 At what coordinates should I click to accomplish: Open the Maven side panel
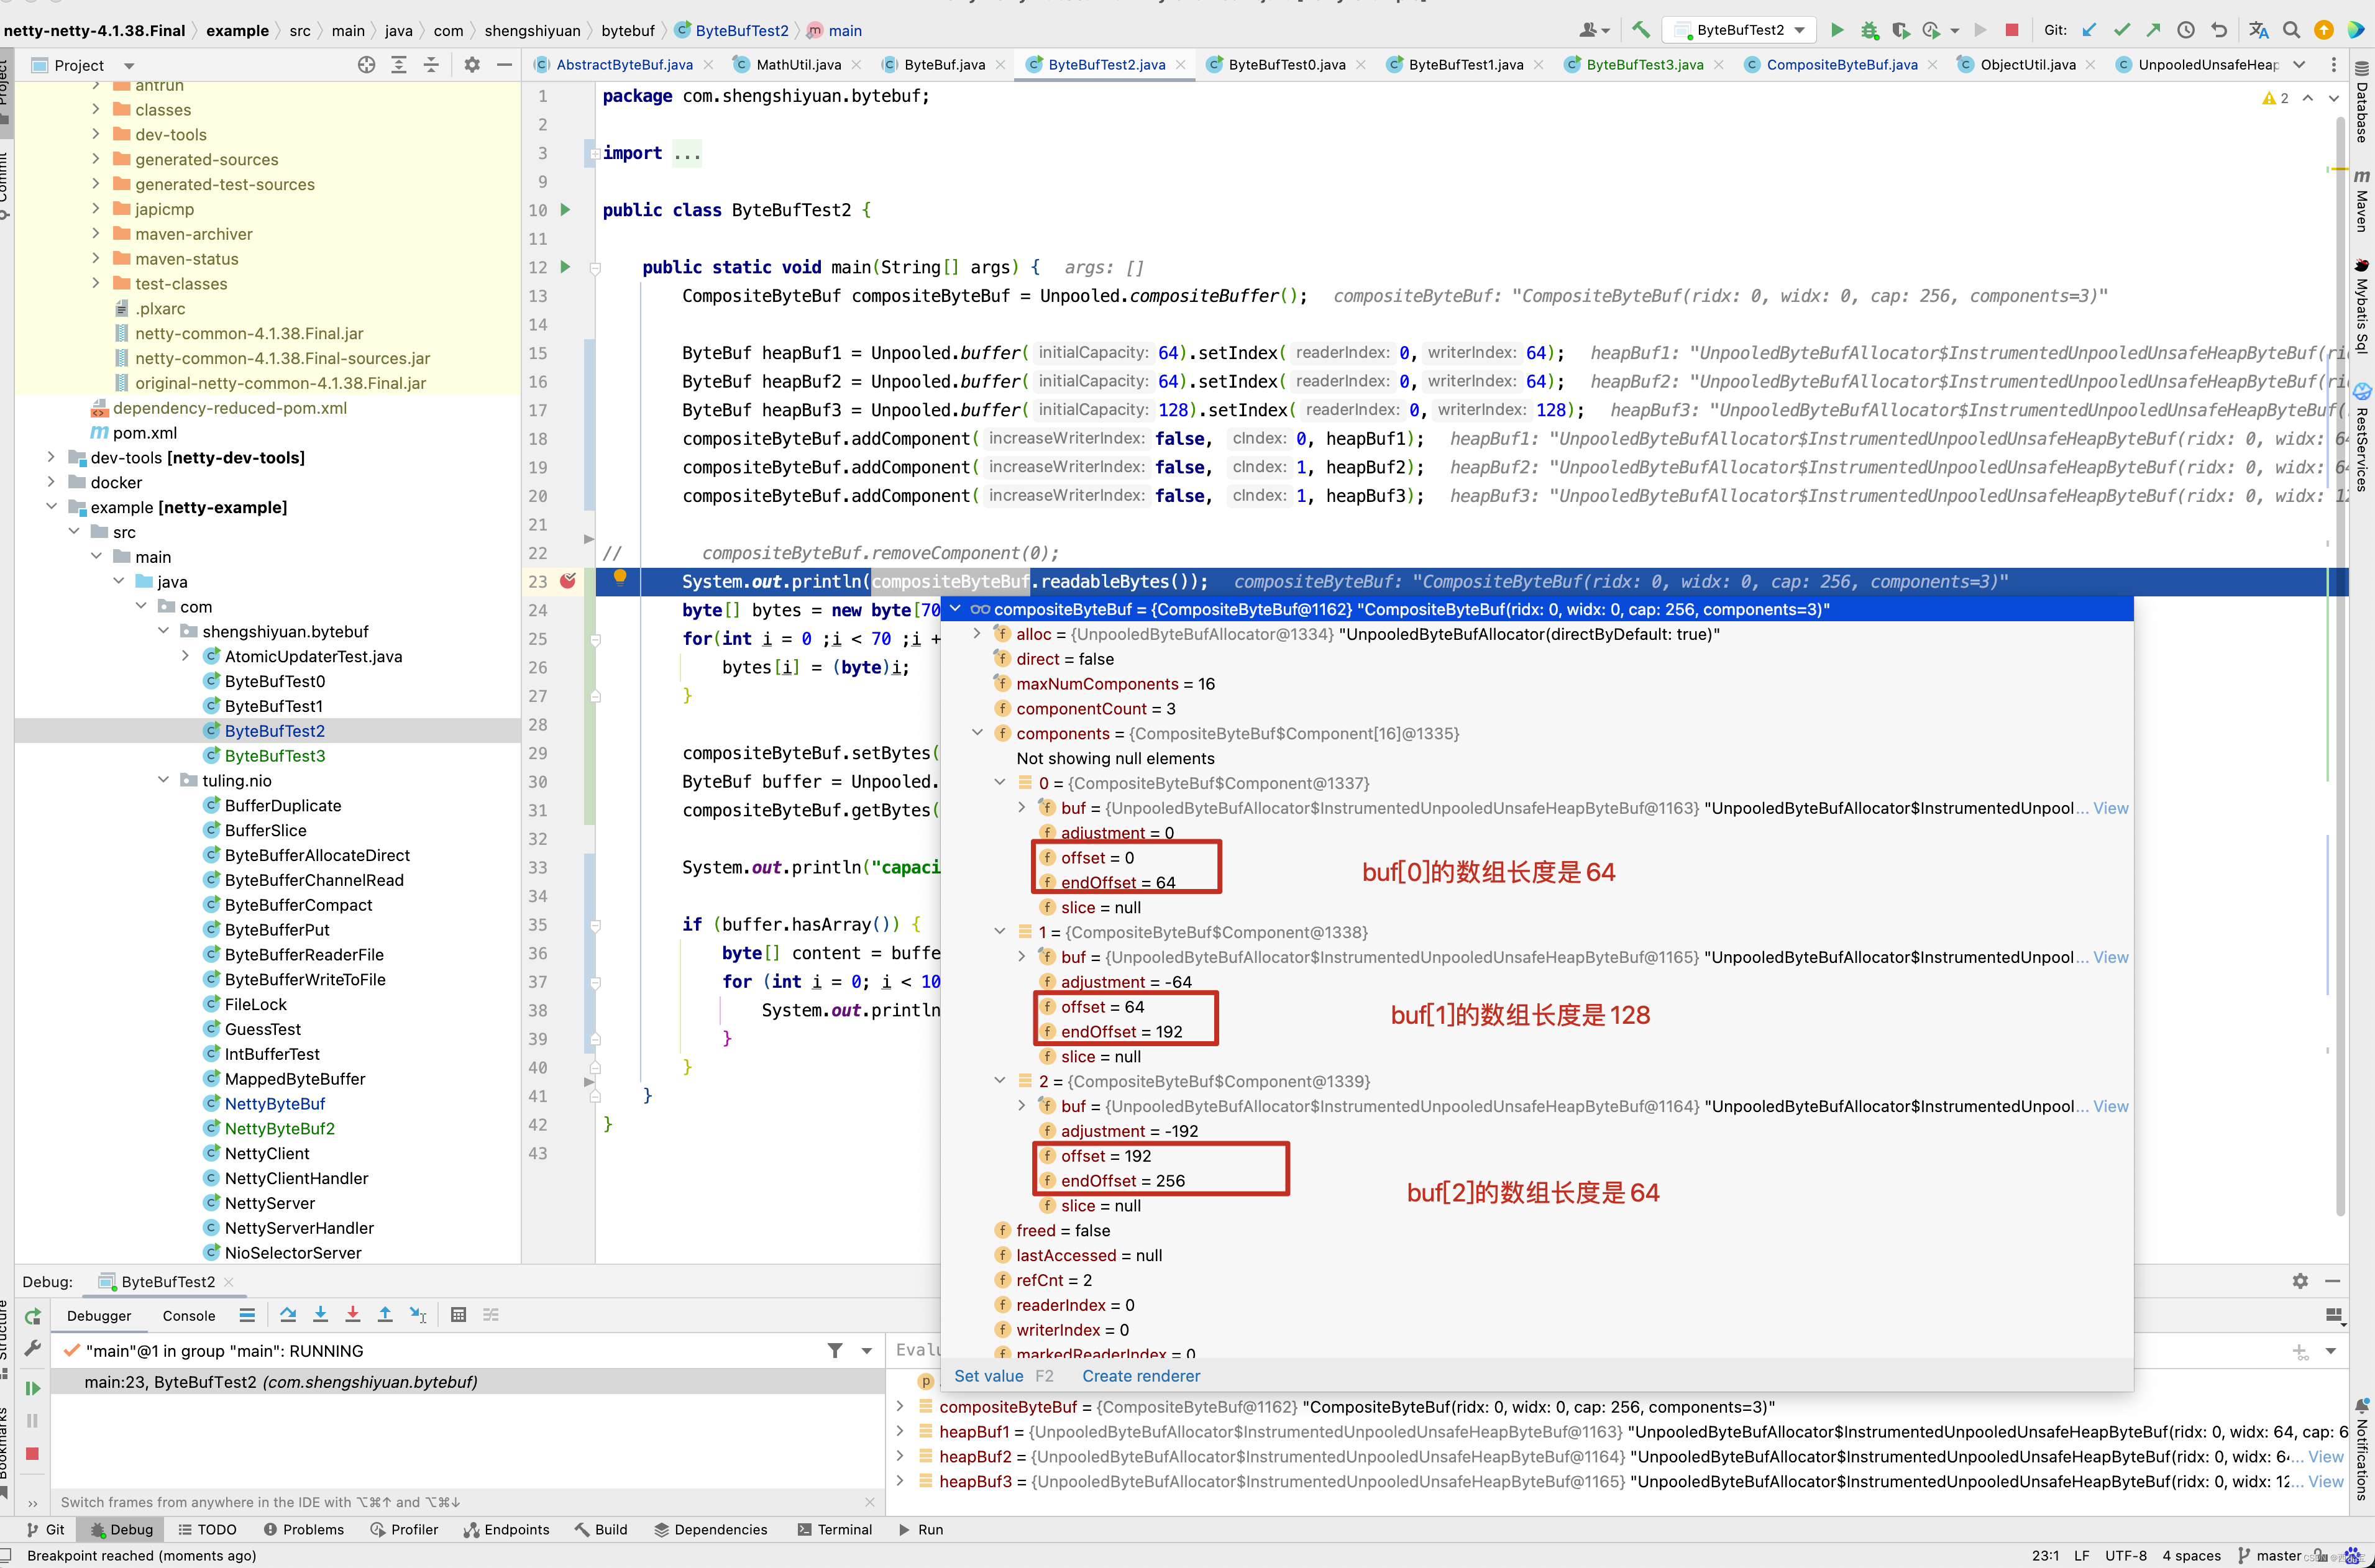tap(2361, 200)
